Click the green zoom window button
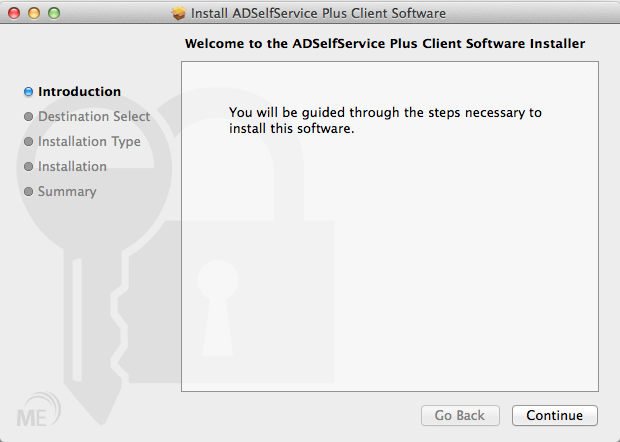620x442 pixels. click(x=54, y=14)
